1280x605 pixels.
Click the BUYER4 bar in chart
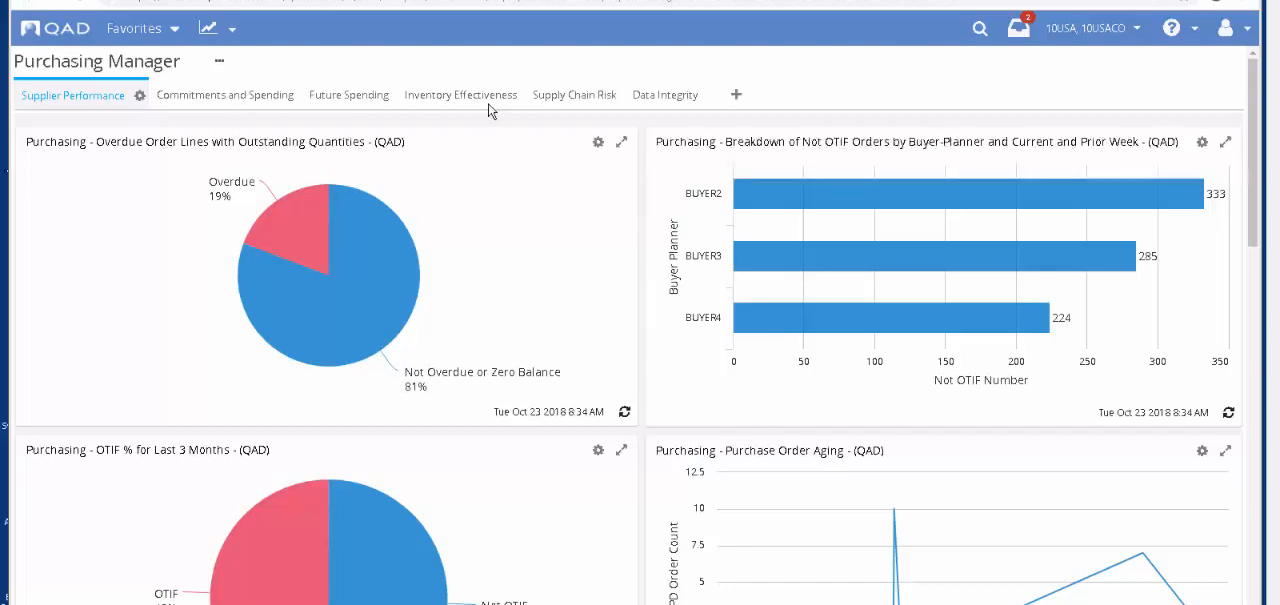(x=891, y=318)
